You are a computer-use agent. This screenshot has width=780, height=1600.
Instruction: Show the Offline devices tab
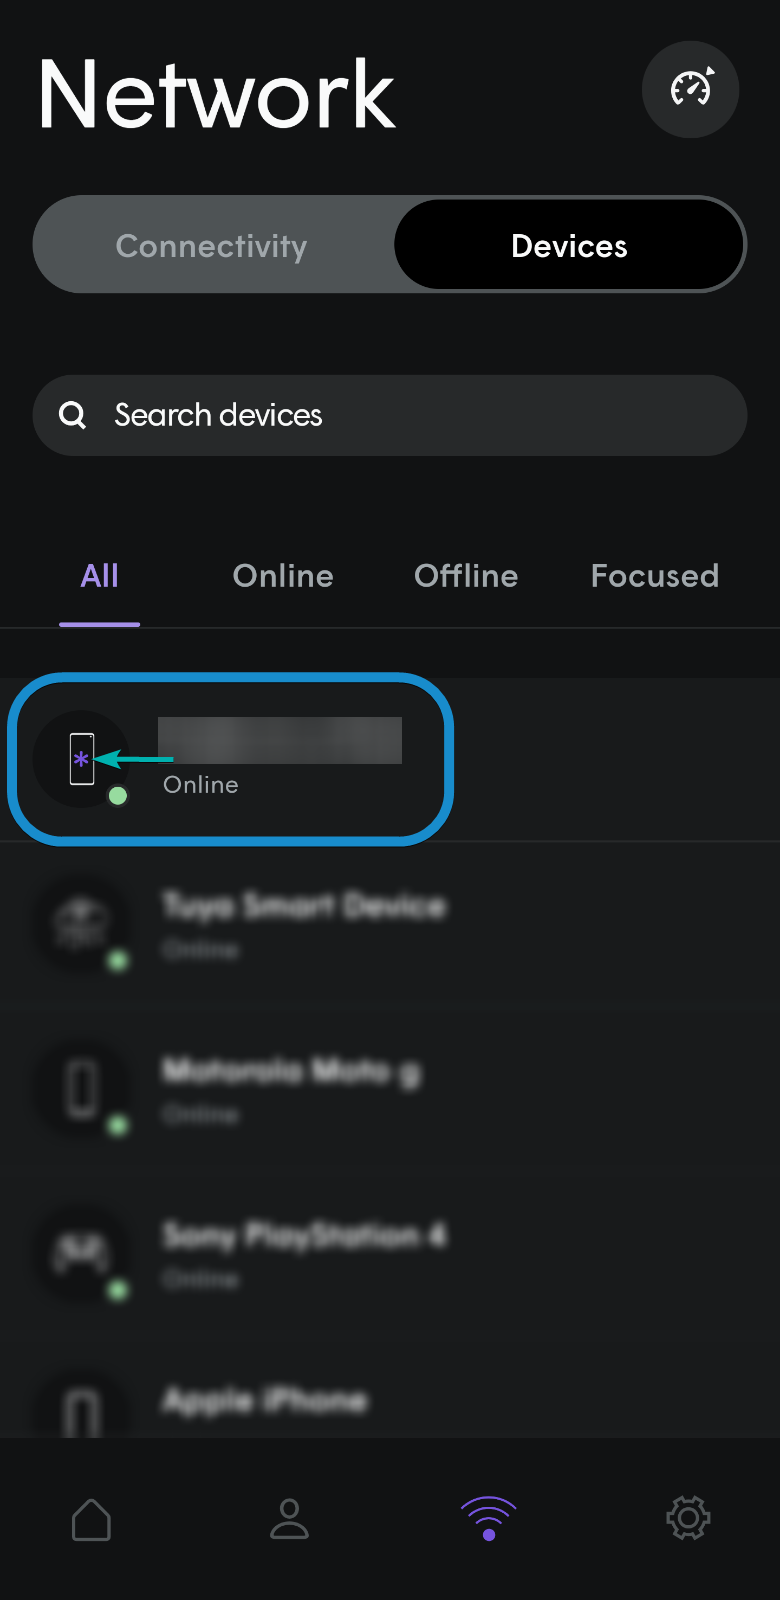(466, 576)
